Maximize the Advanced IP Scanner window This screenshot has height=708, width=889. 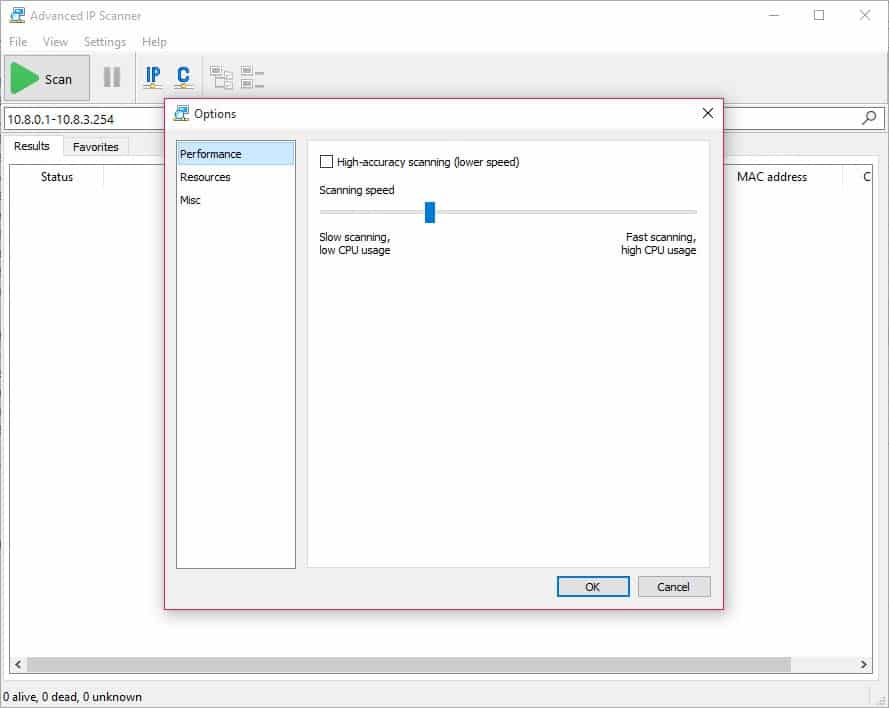point(819,15)
